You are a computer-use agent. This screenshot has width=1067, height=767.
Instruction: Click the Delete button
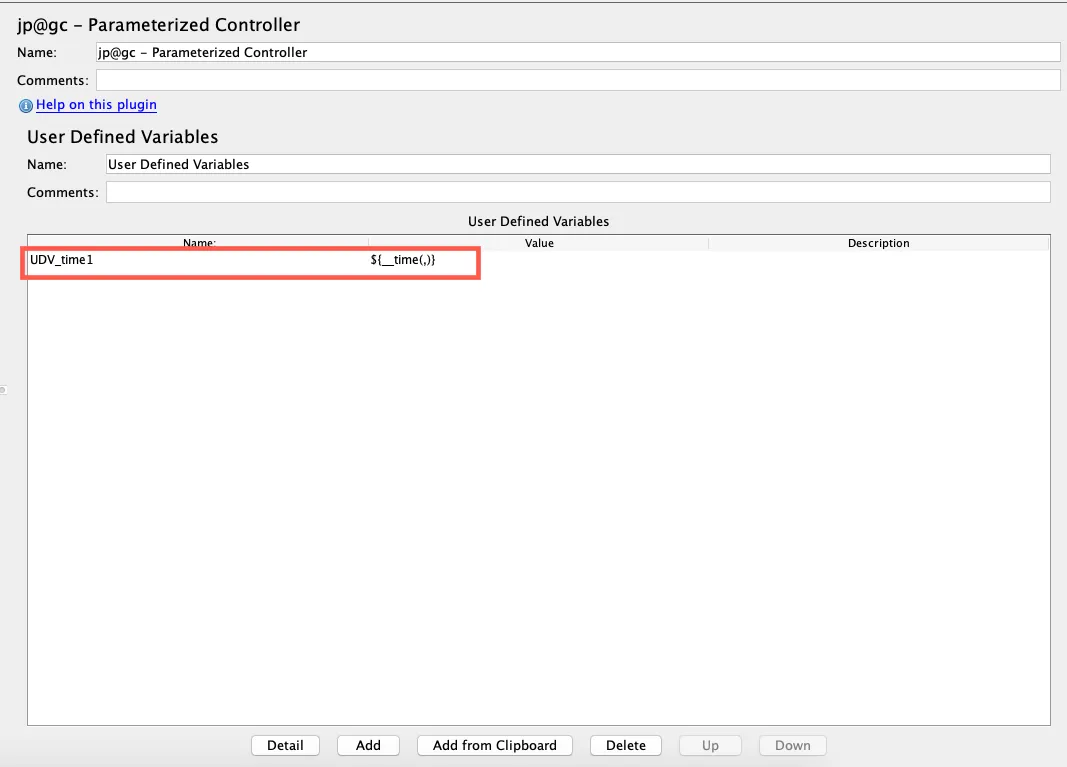(x=625, y=745)
